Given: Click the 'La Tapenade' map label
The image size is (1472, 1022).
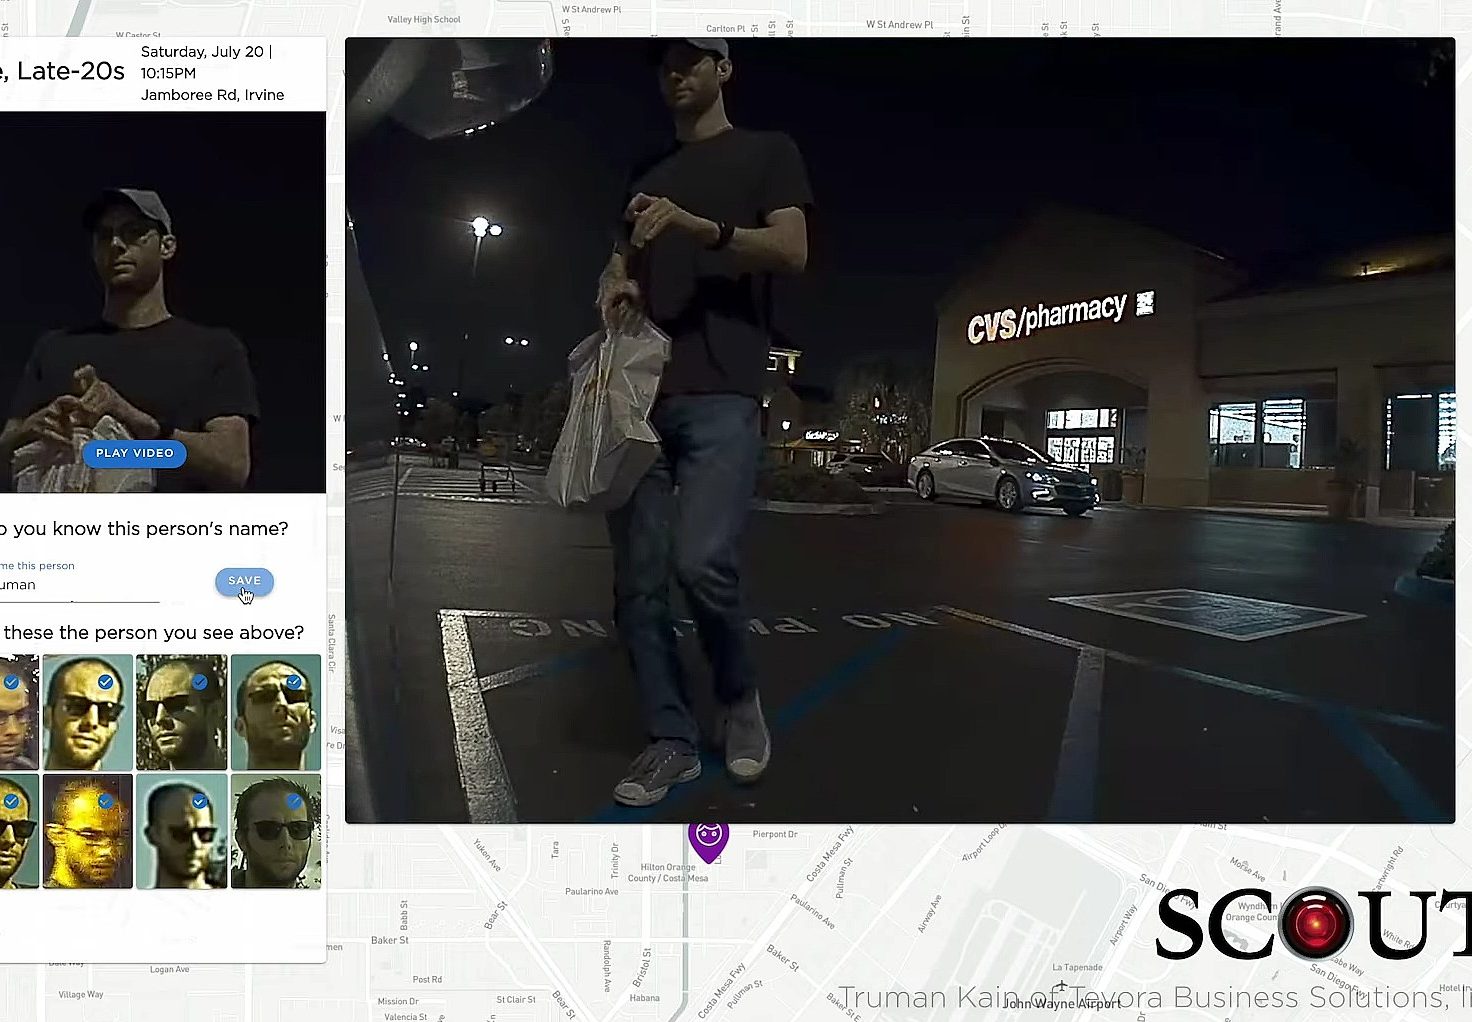Looking at the screenshot, I should click(x=1077, y=967).
